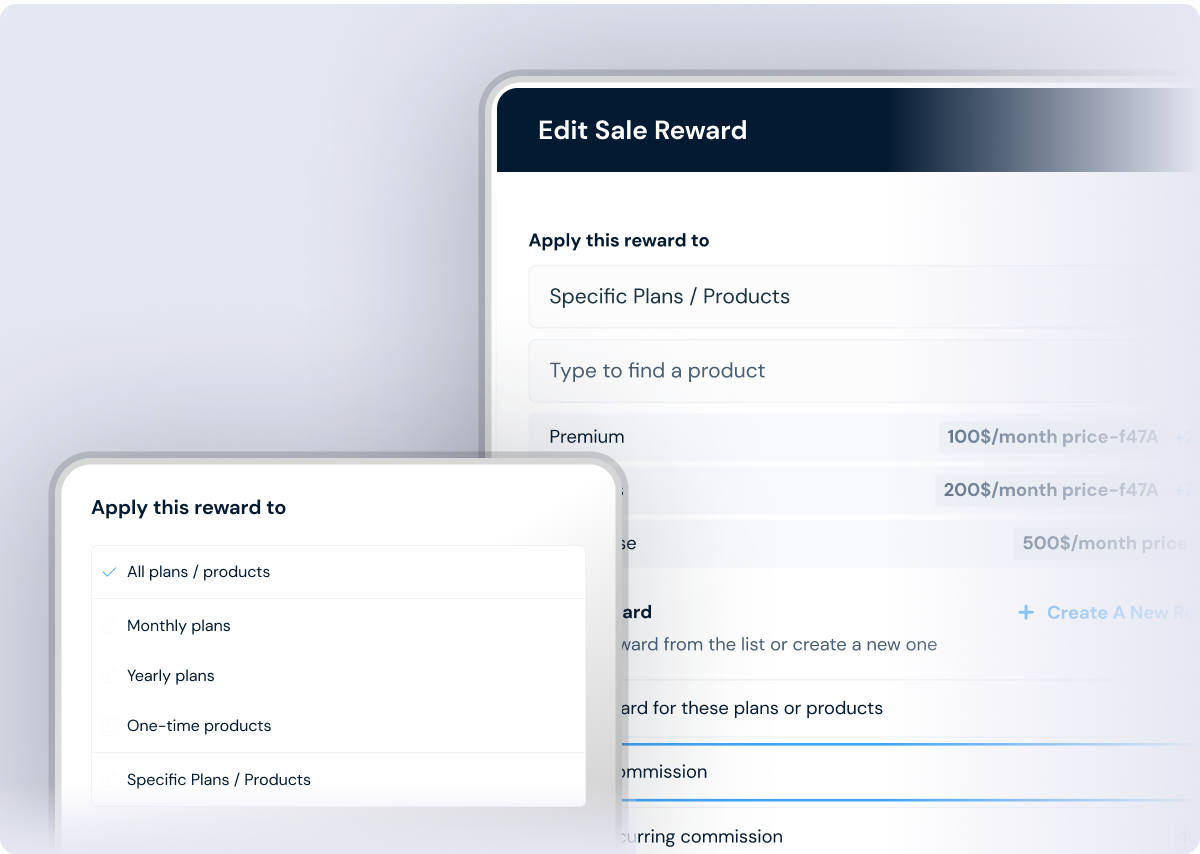Pick the One-time products option

coord(338,726)
